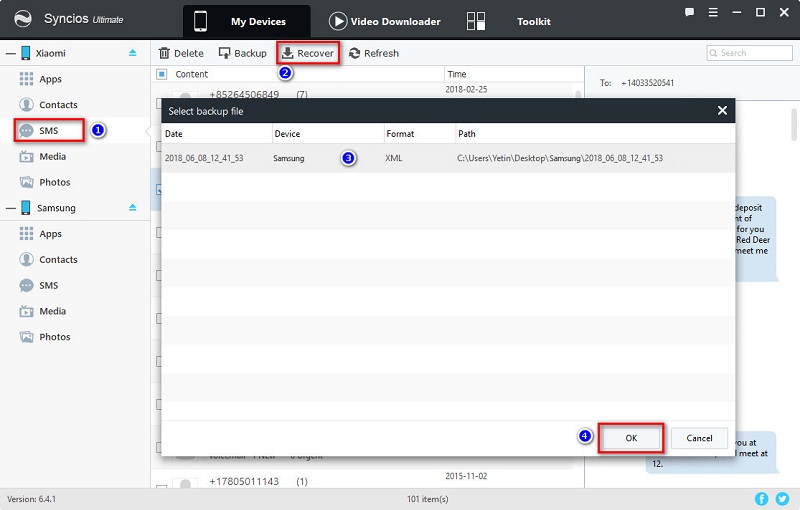Click the Backup toolbar button

pos(242,53)
